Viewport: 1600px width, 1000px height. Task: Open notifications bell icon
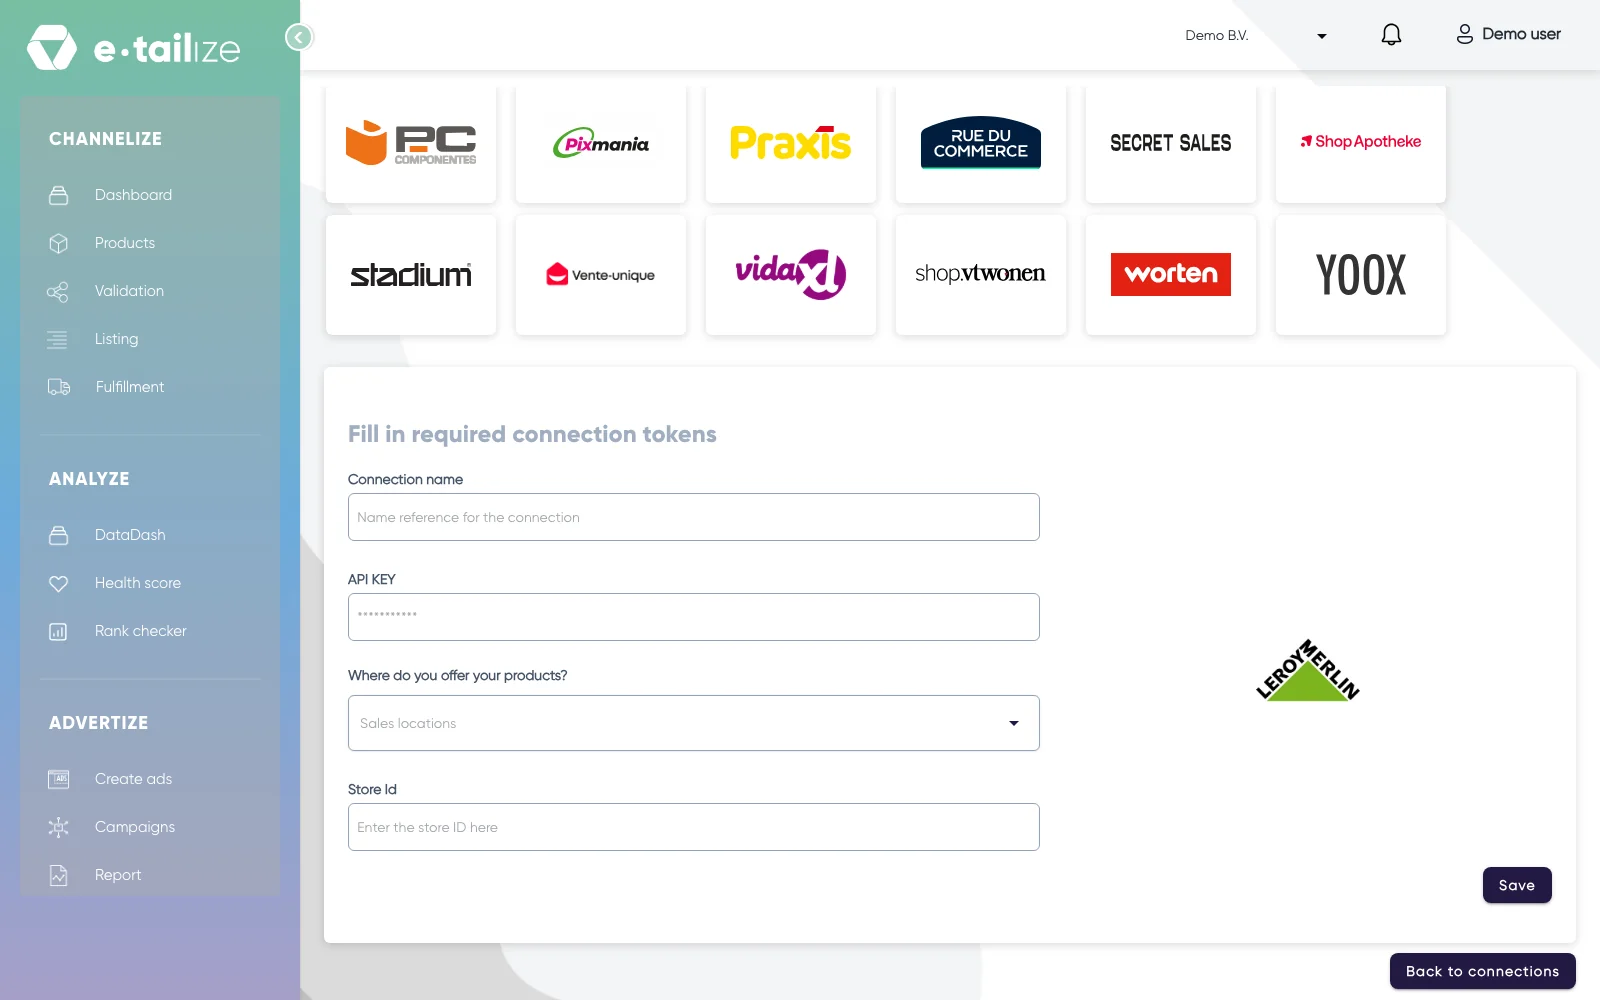point(1391,35)
